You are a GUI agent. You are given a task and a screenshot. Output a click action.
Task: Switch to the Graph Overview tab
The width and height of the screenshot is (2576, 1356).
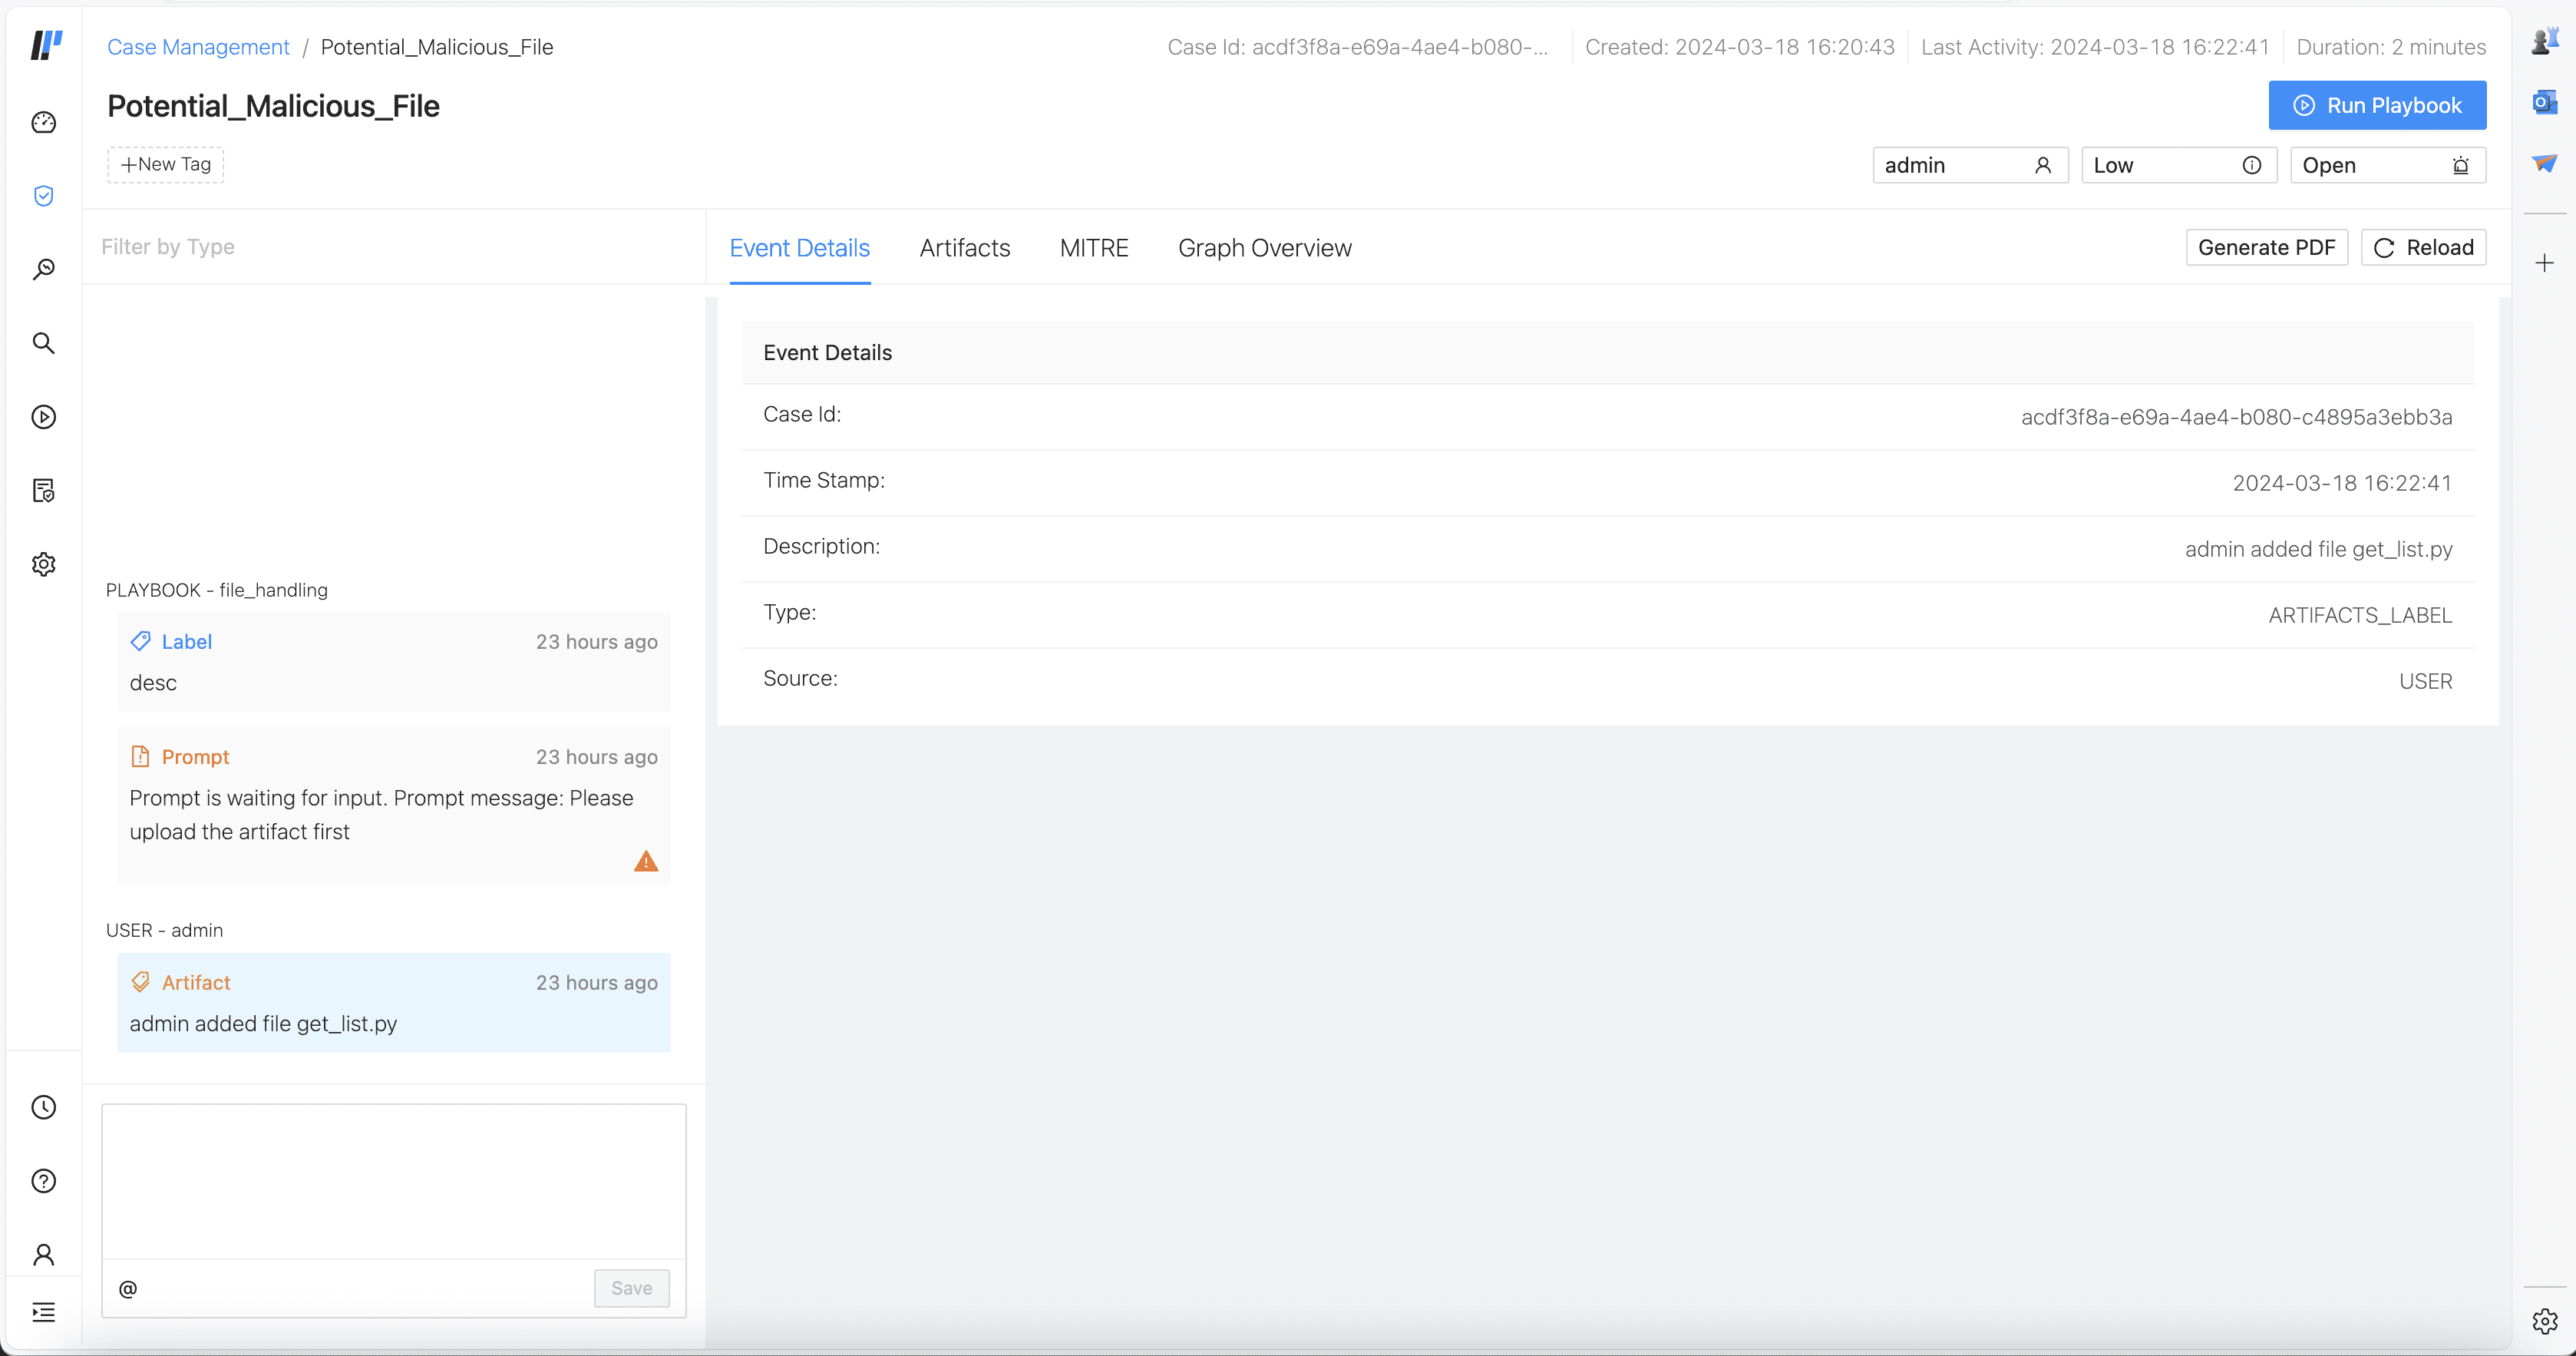pos(1264,248)
